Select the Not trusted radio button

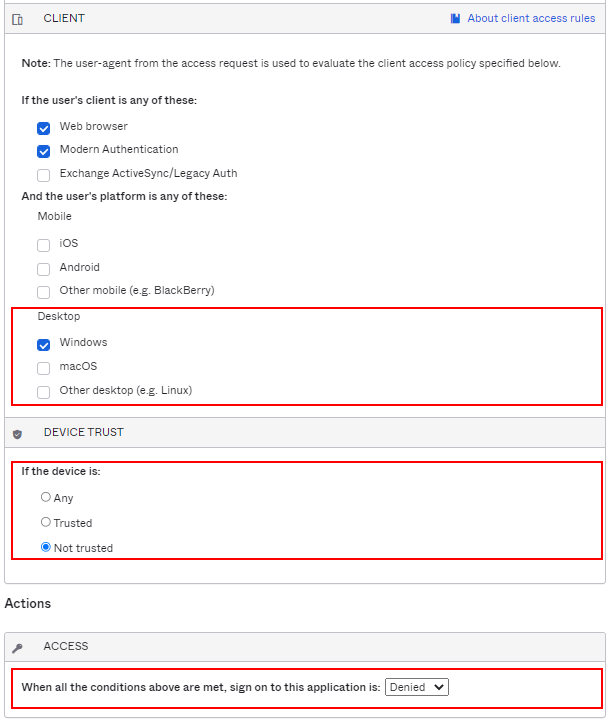coord(46,547)
